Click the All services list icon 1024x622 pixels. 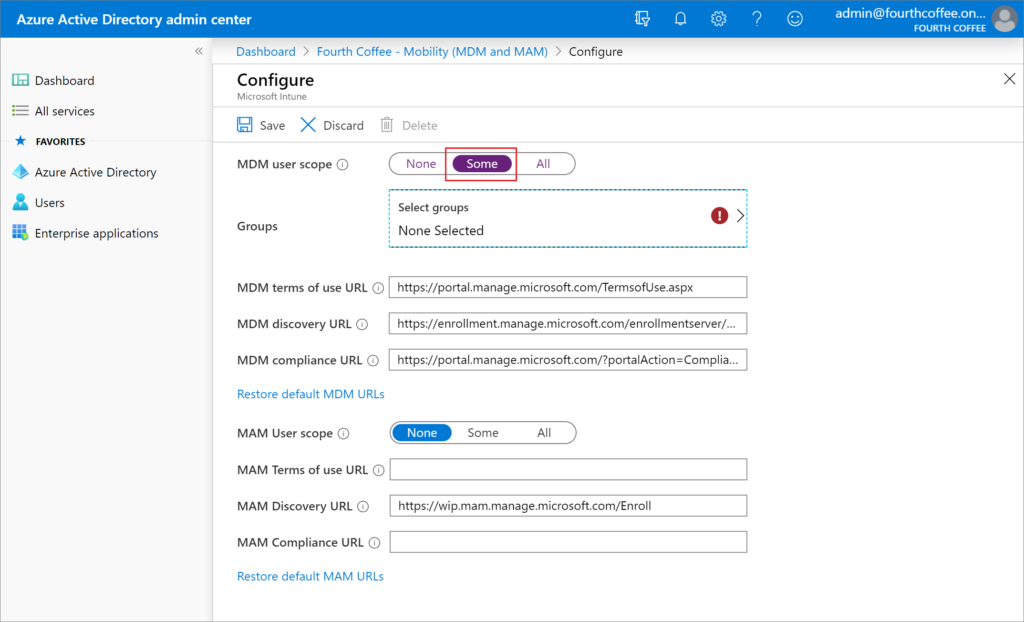point(20,111)
